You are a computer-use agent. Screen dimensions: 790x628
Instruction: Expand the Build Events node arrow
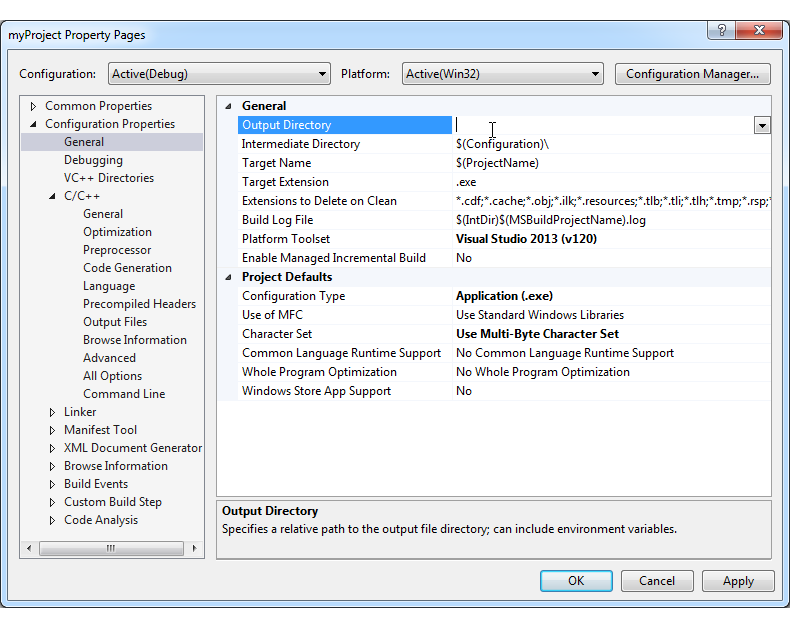[x=52, y=484]
